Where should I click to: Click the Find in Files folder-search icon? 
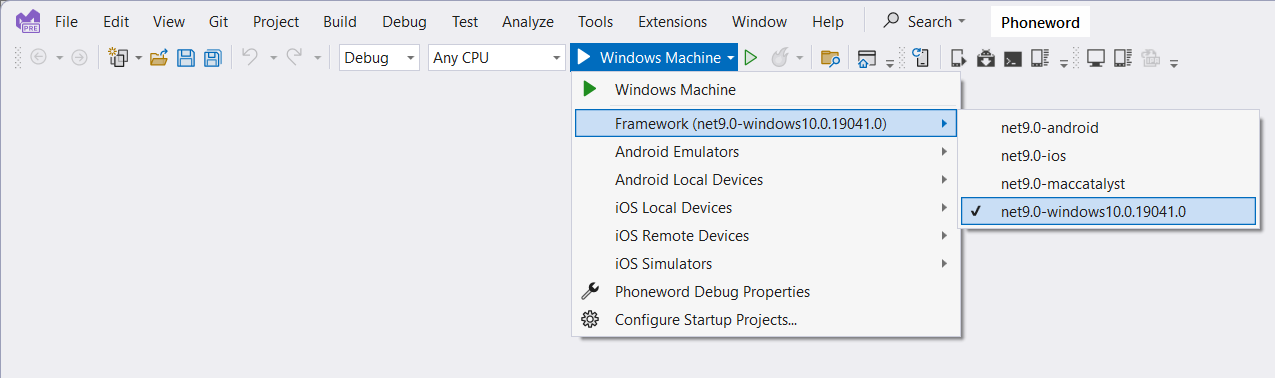(830, 58)
